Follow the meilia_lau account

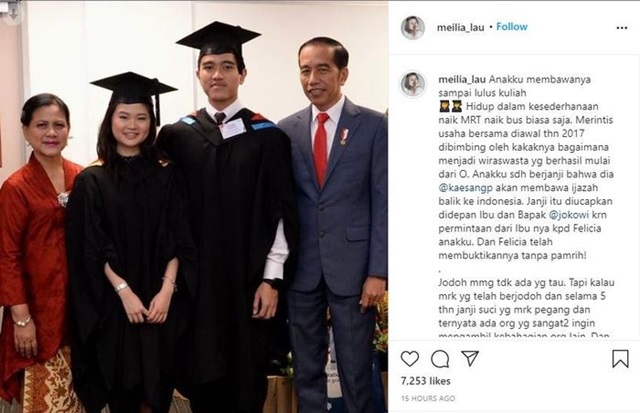(512, 27)
